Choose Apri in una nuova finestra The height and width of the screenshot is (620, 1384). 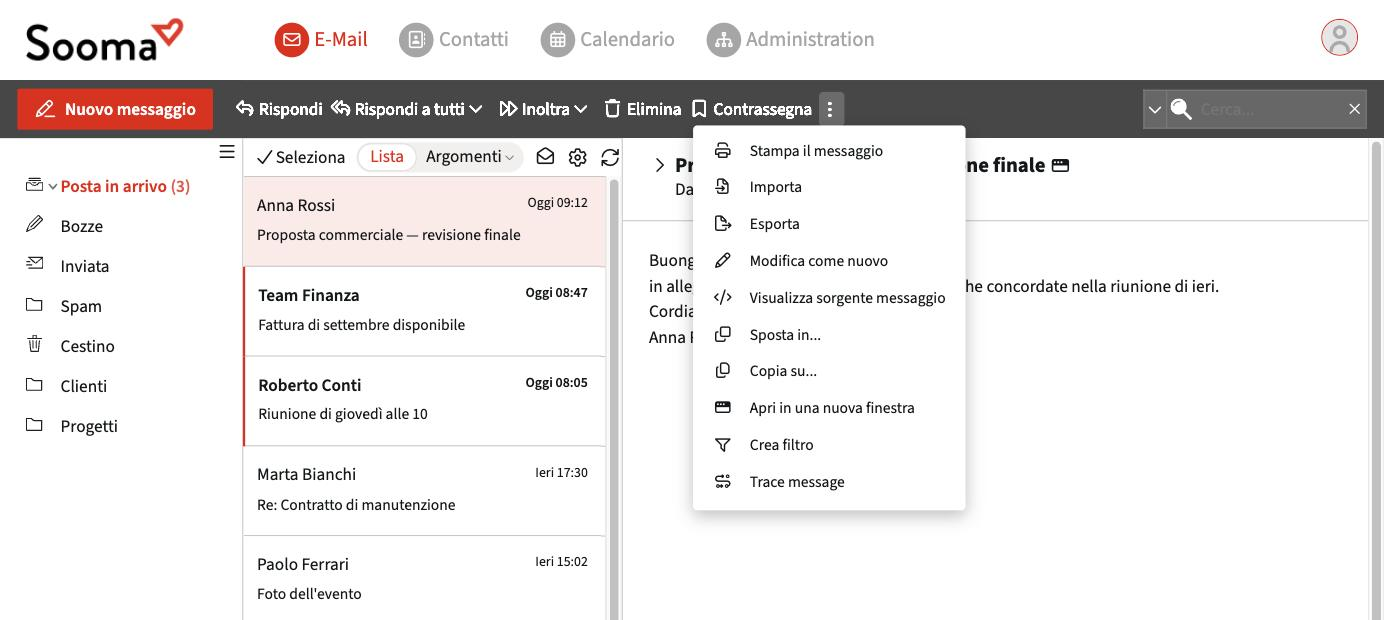pos(829,408)
